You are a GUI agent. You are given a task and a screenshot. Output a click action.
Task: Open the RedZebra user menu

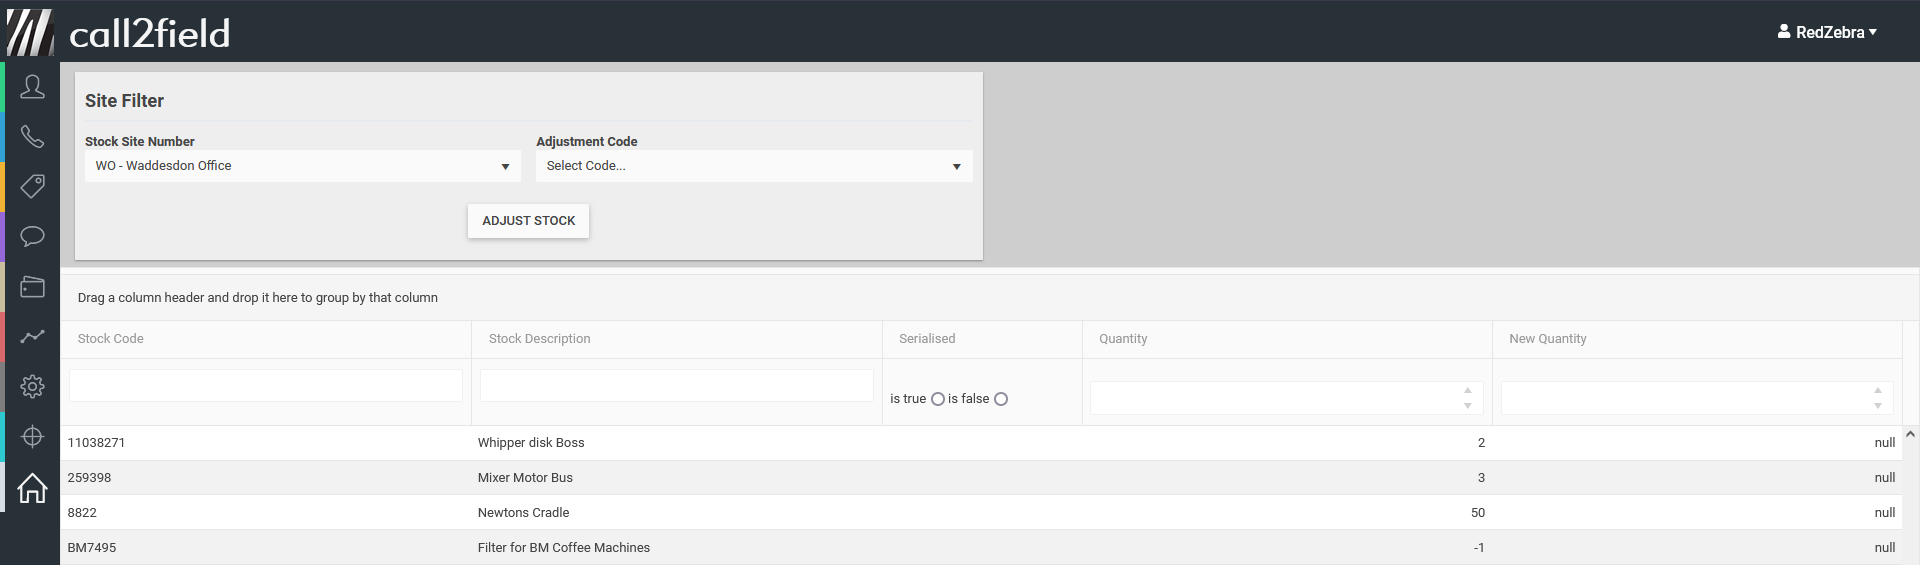click(1827, 32)
